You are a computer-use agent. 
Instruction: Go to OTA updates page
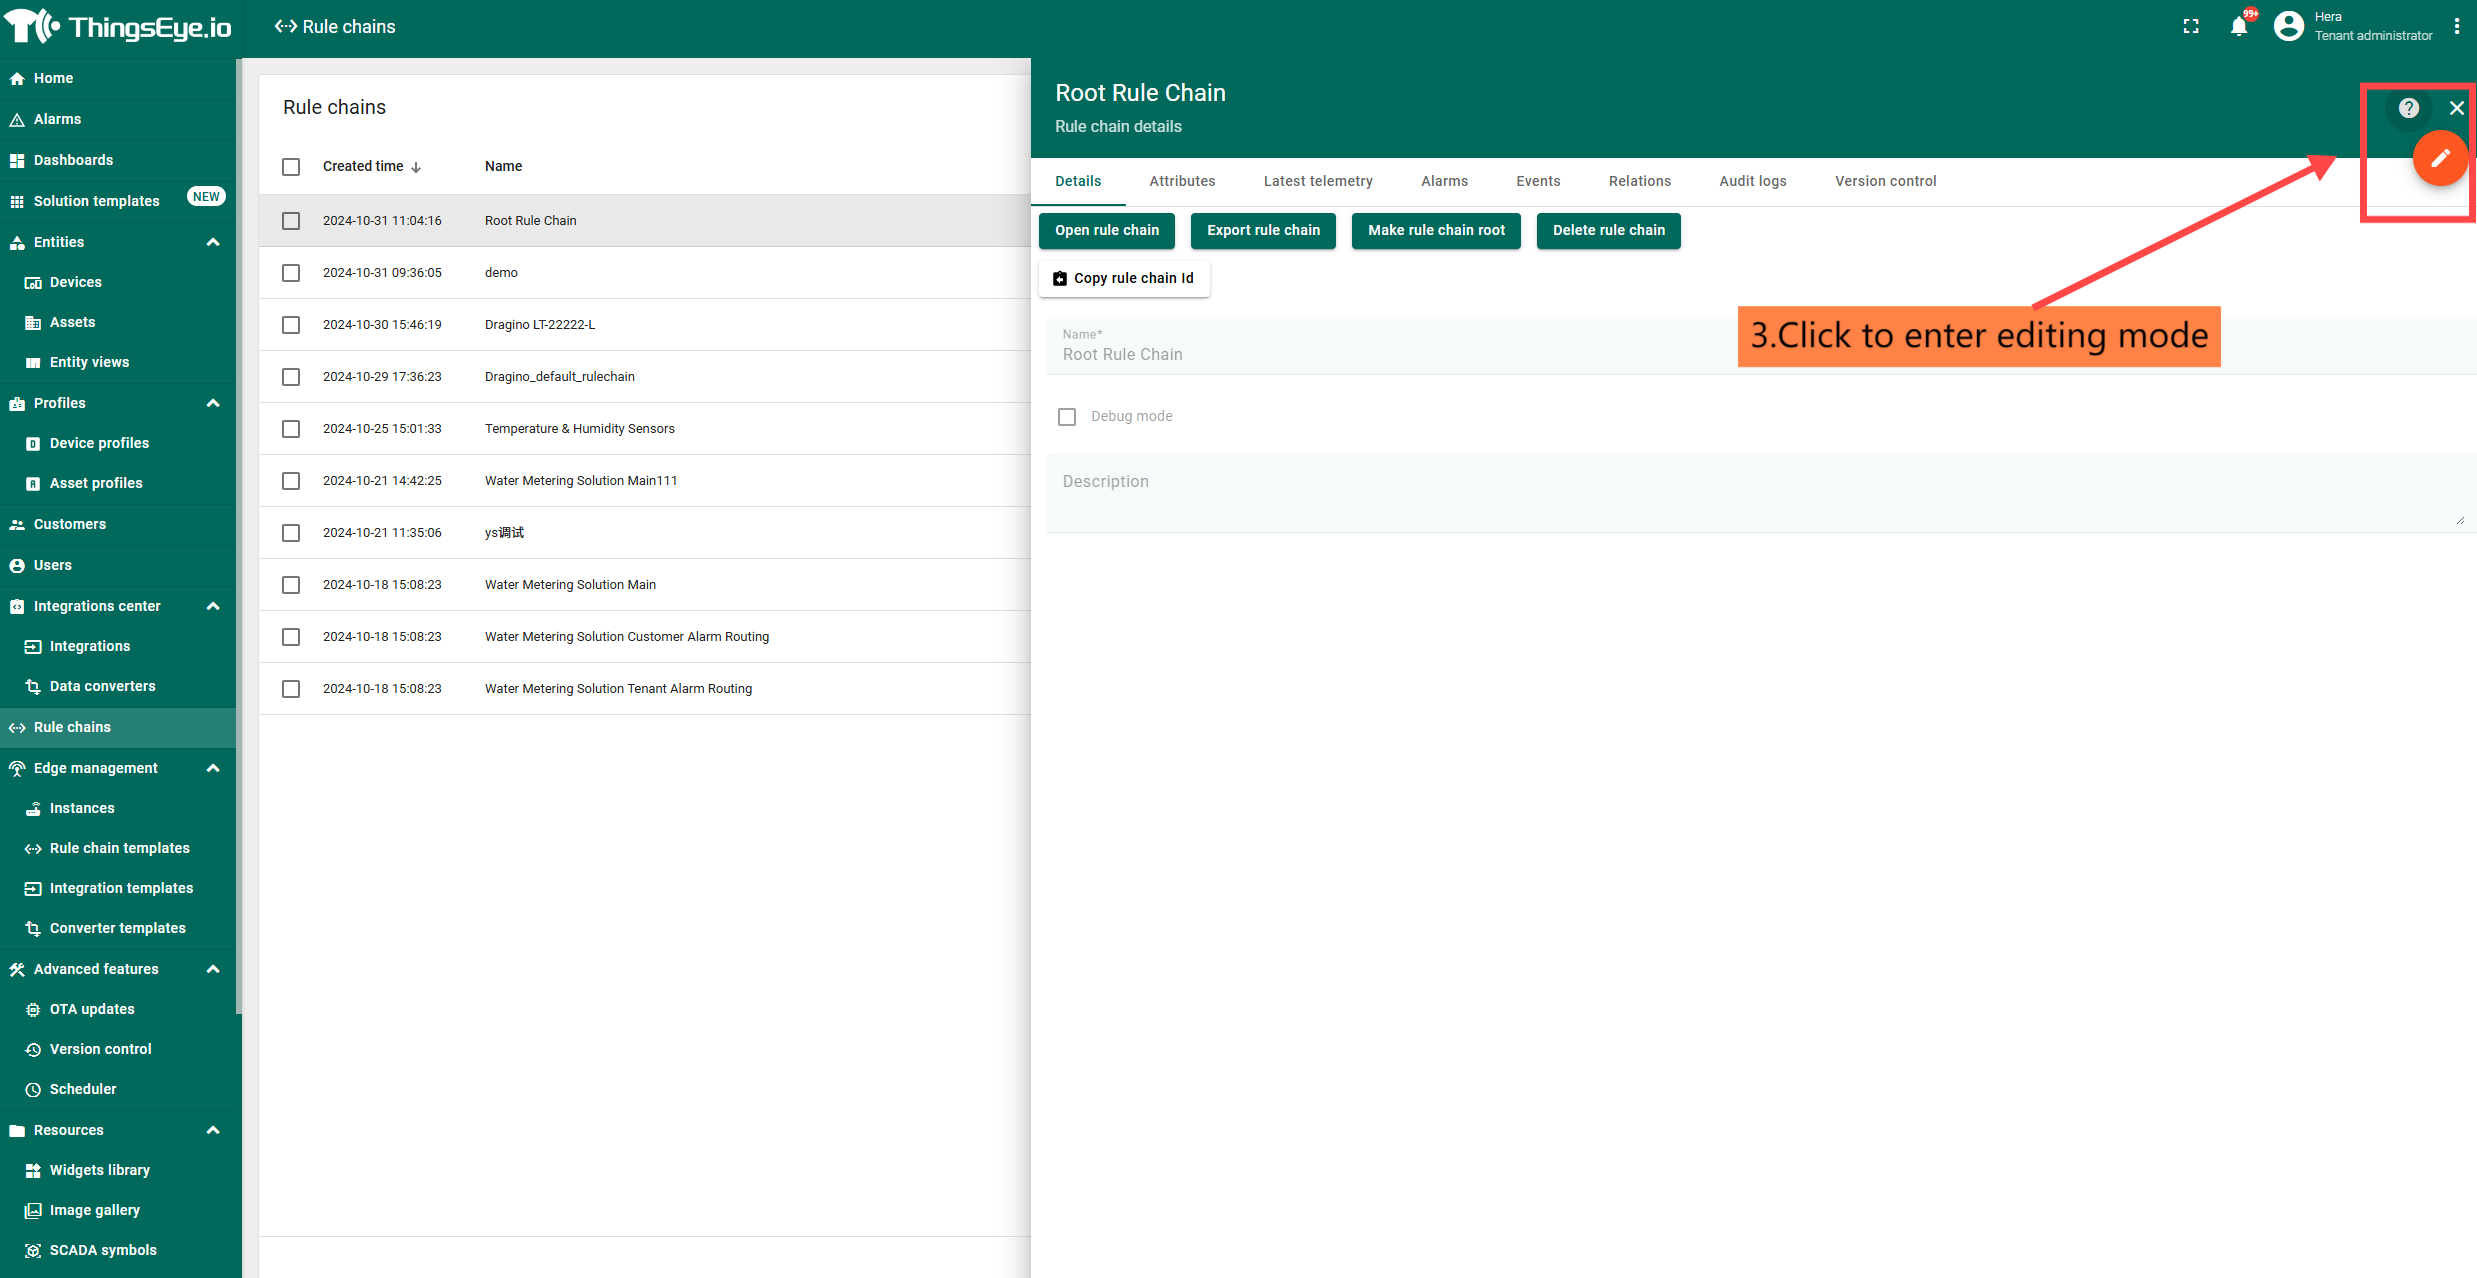coord(92,1009)
